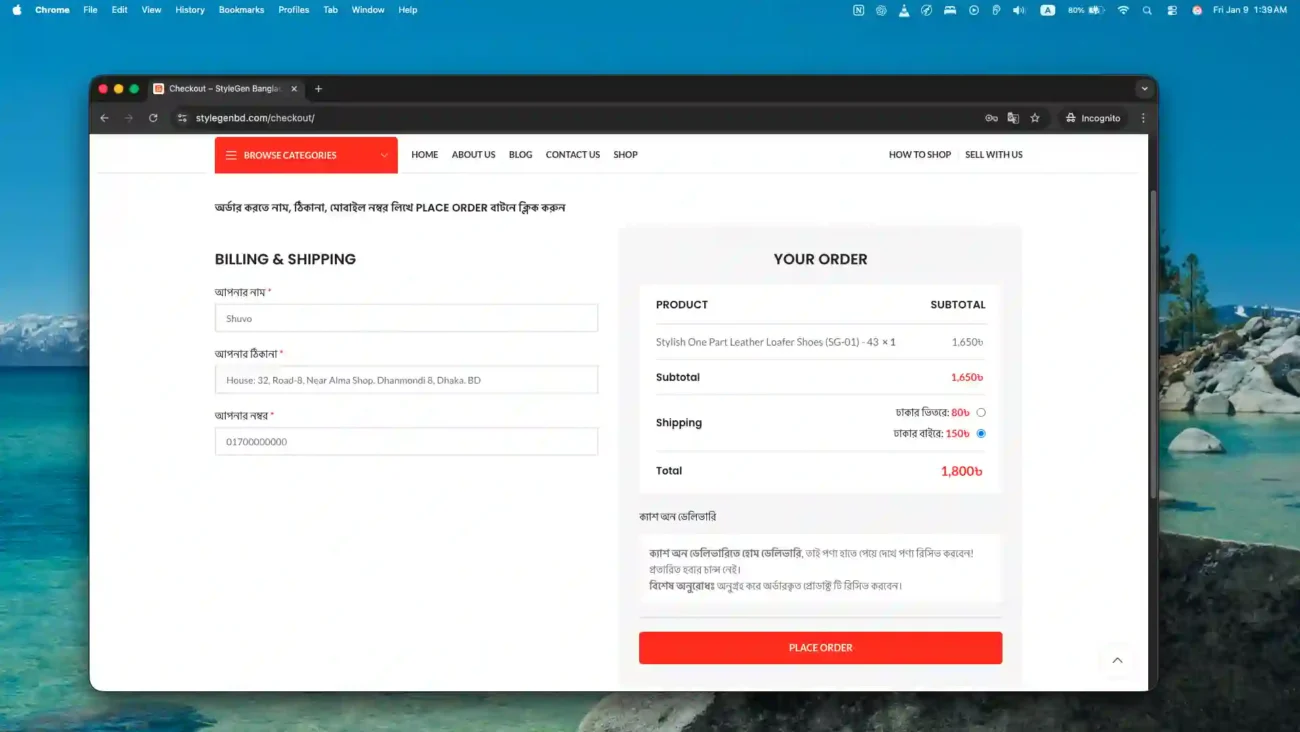Open a new tab with plus icon
The width and height of the screenshot is (1300, 732).
tap(319, 89)
